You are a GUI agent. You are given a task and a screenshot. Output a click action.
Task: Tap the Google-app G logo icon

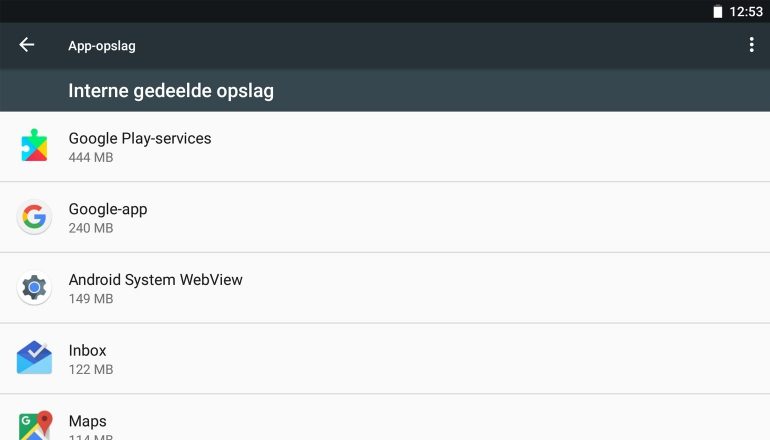(34, 217)
